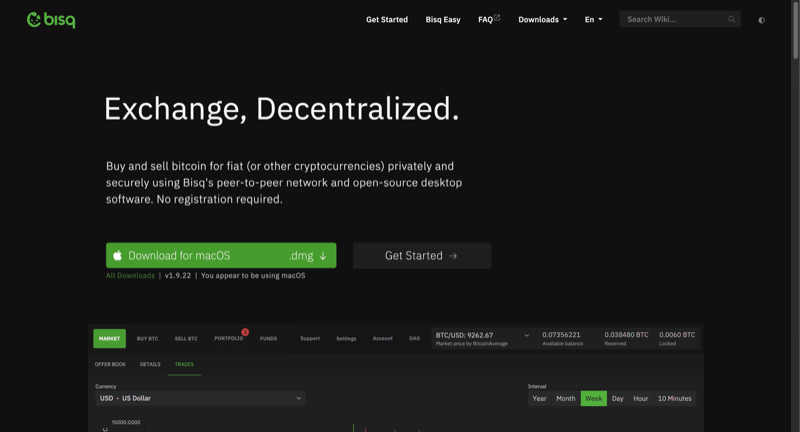Select the Month interval
Screen dimensions: 800x432
coord(565,398)
